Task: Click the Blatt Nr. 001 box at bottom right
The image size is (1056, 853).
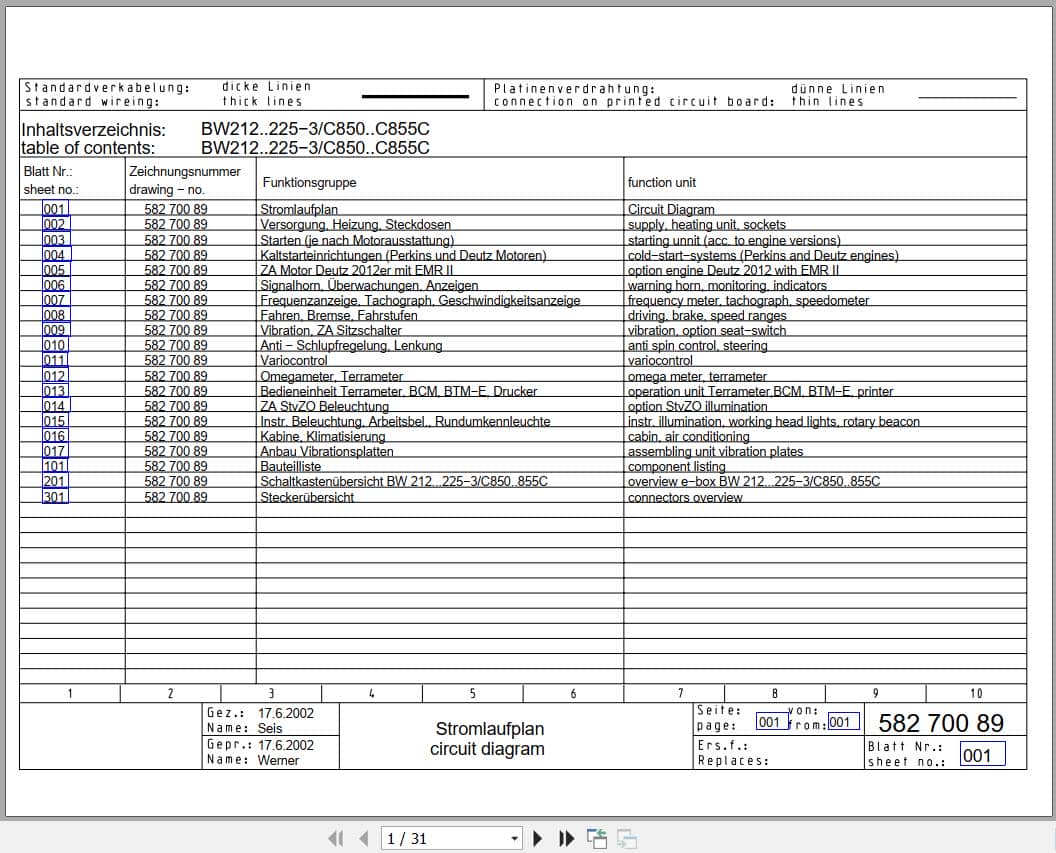Action: pos(982,755)
